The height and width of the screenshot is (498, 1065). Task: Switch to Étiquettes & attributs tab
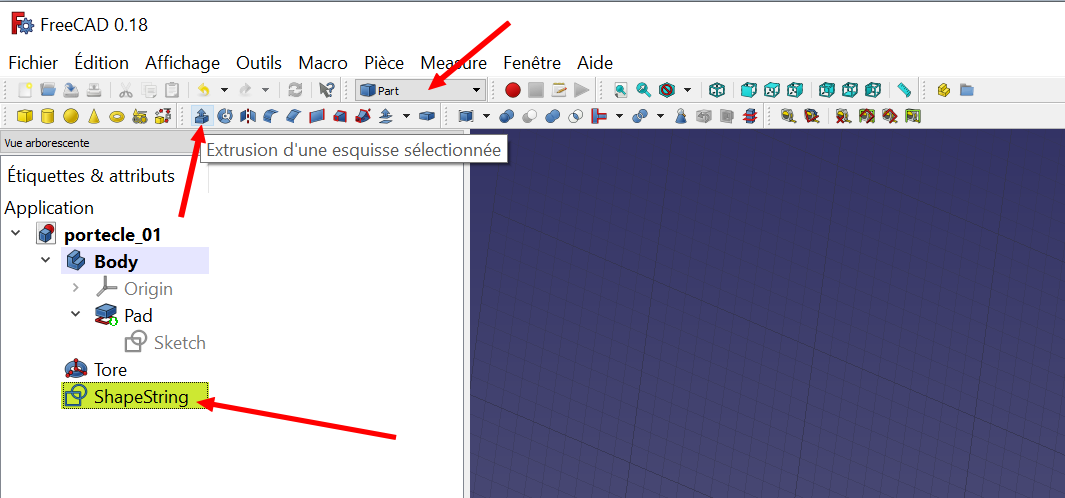(x=91, y=175)
